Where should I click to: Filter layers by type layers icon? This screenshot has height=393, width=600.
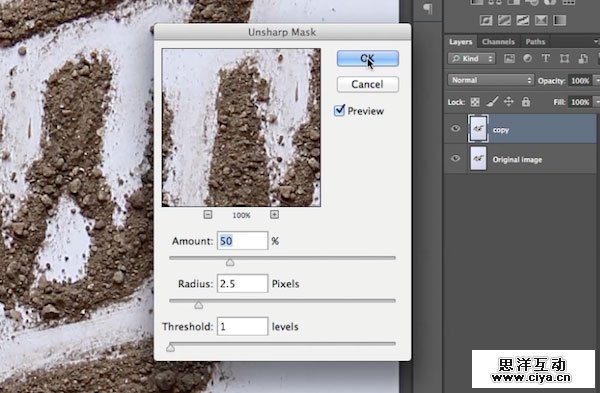pyautogui.click(x=546, y=59)
